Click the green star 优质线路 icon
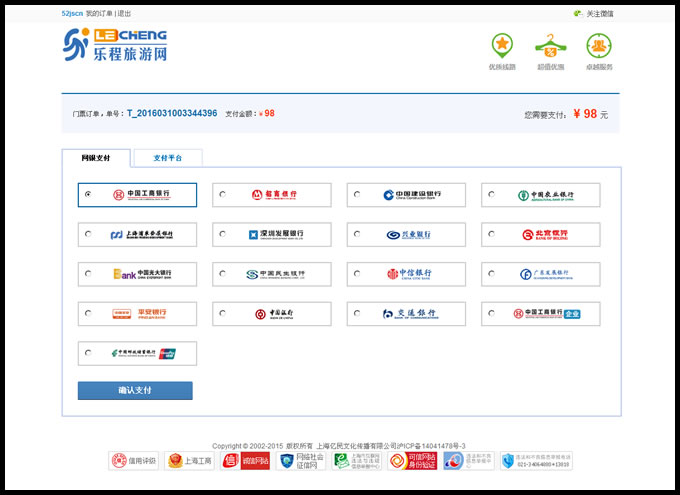680x495 pixels. coord(502,45)
